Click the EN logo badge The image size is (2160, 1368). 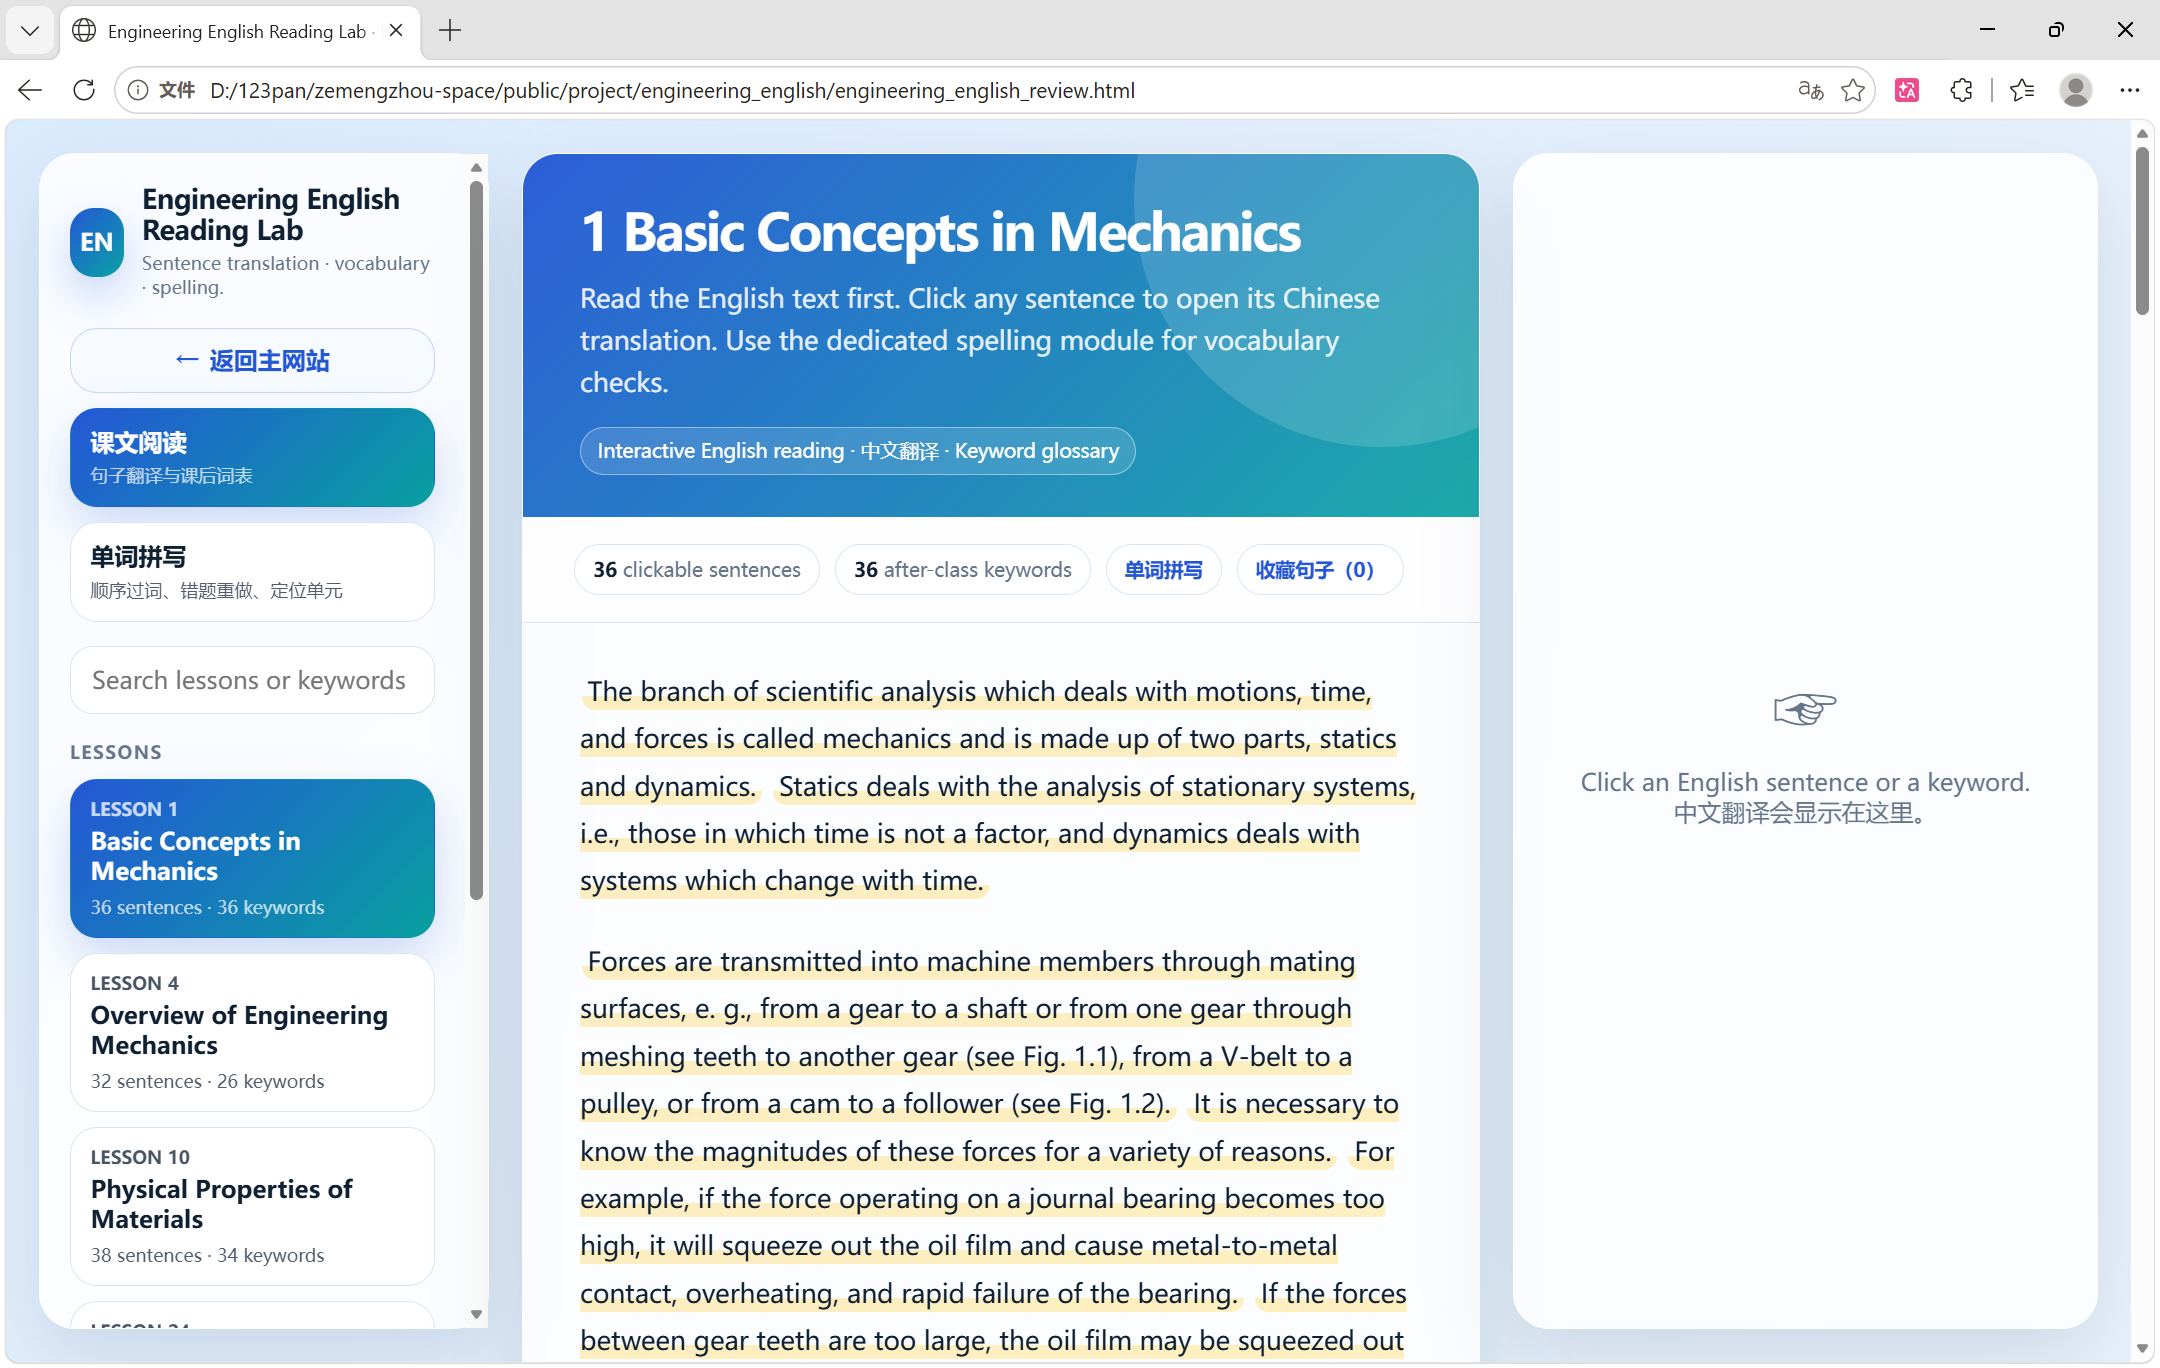[x=97, y=242]
